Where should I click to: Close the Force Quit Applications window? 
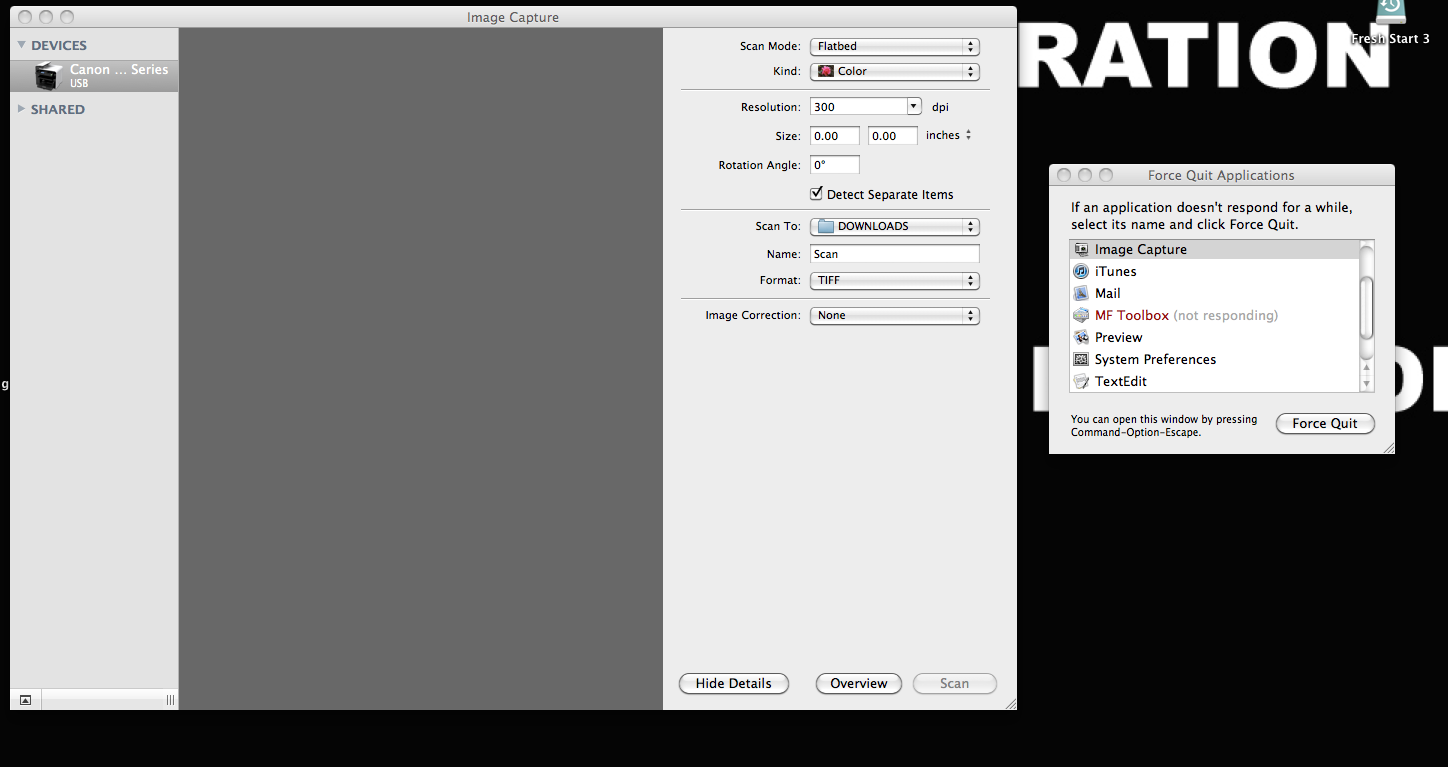pyautogui.click(x=1064, y=175)
